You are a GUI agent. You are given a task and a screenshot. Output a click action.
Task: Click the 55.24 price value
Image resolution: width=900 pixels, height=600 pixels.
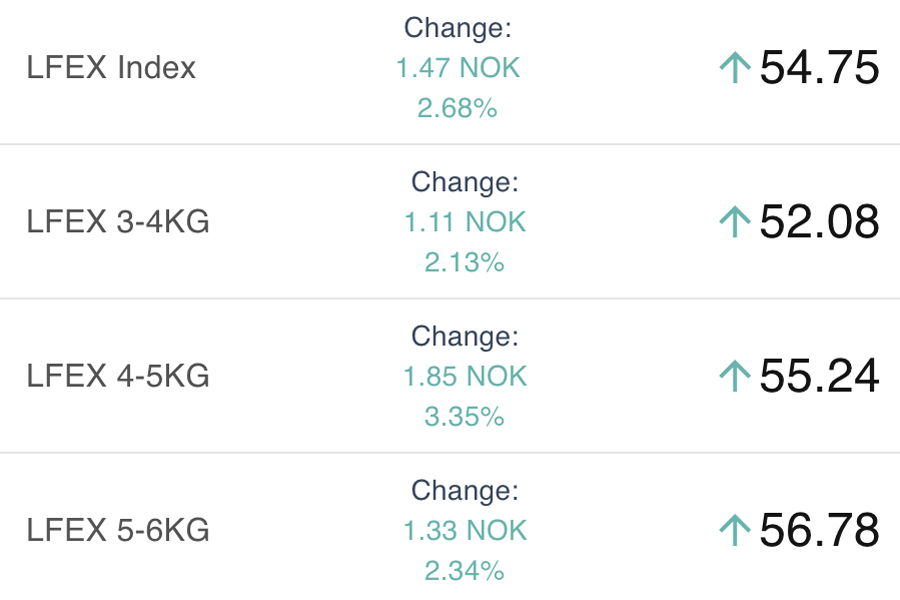click(819, 376)
